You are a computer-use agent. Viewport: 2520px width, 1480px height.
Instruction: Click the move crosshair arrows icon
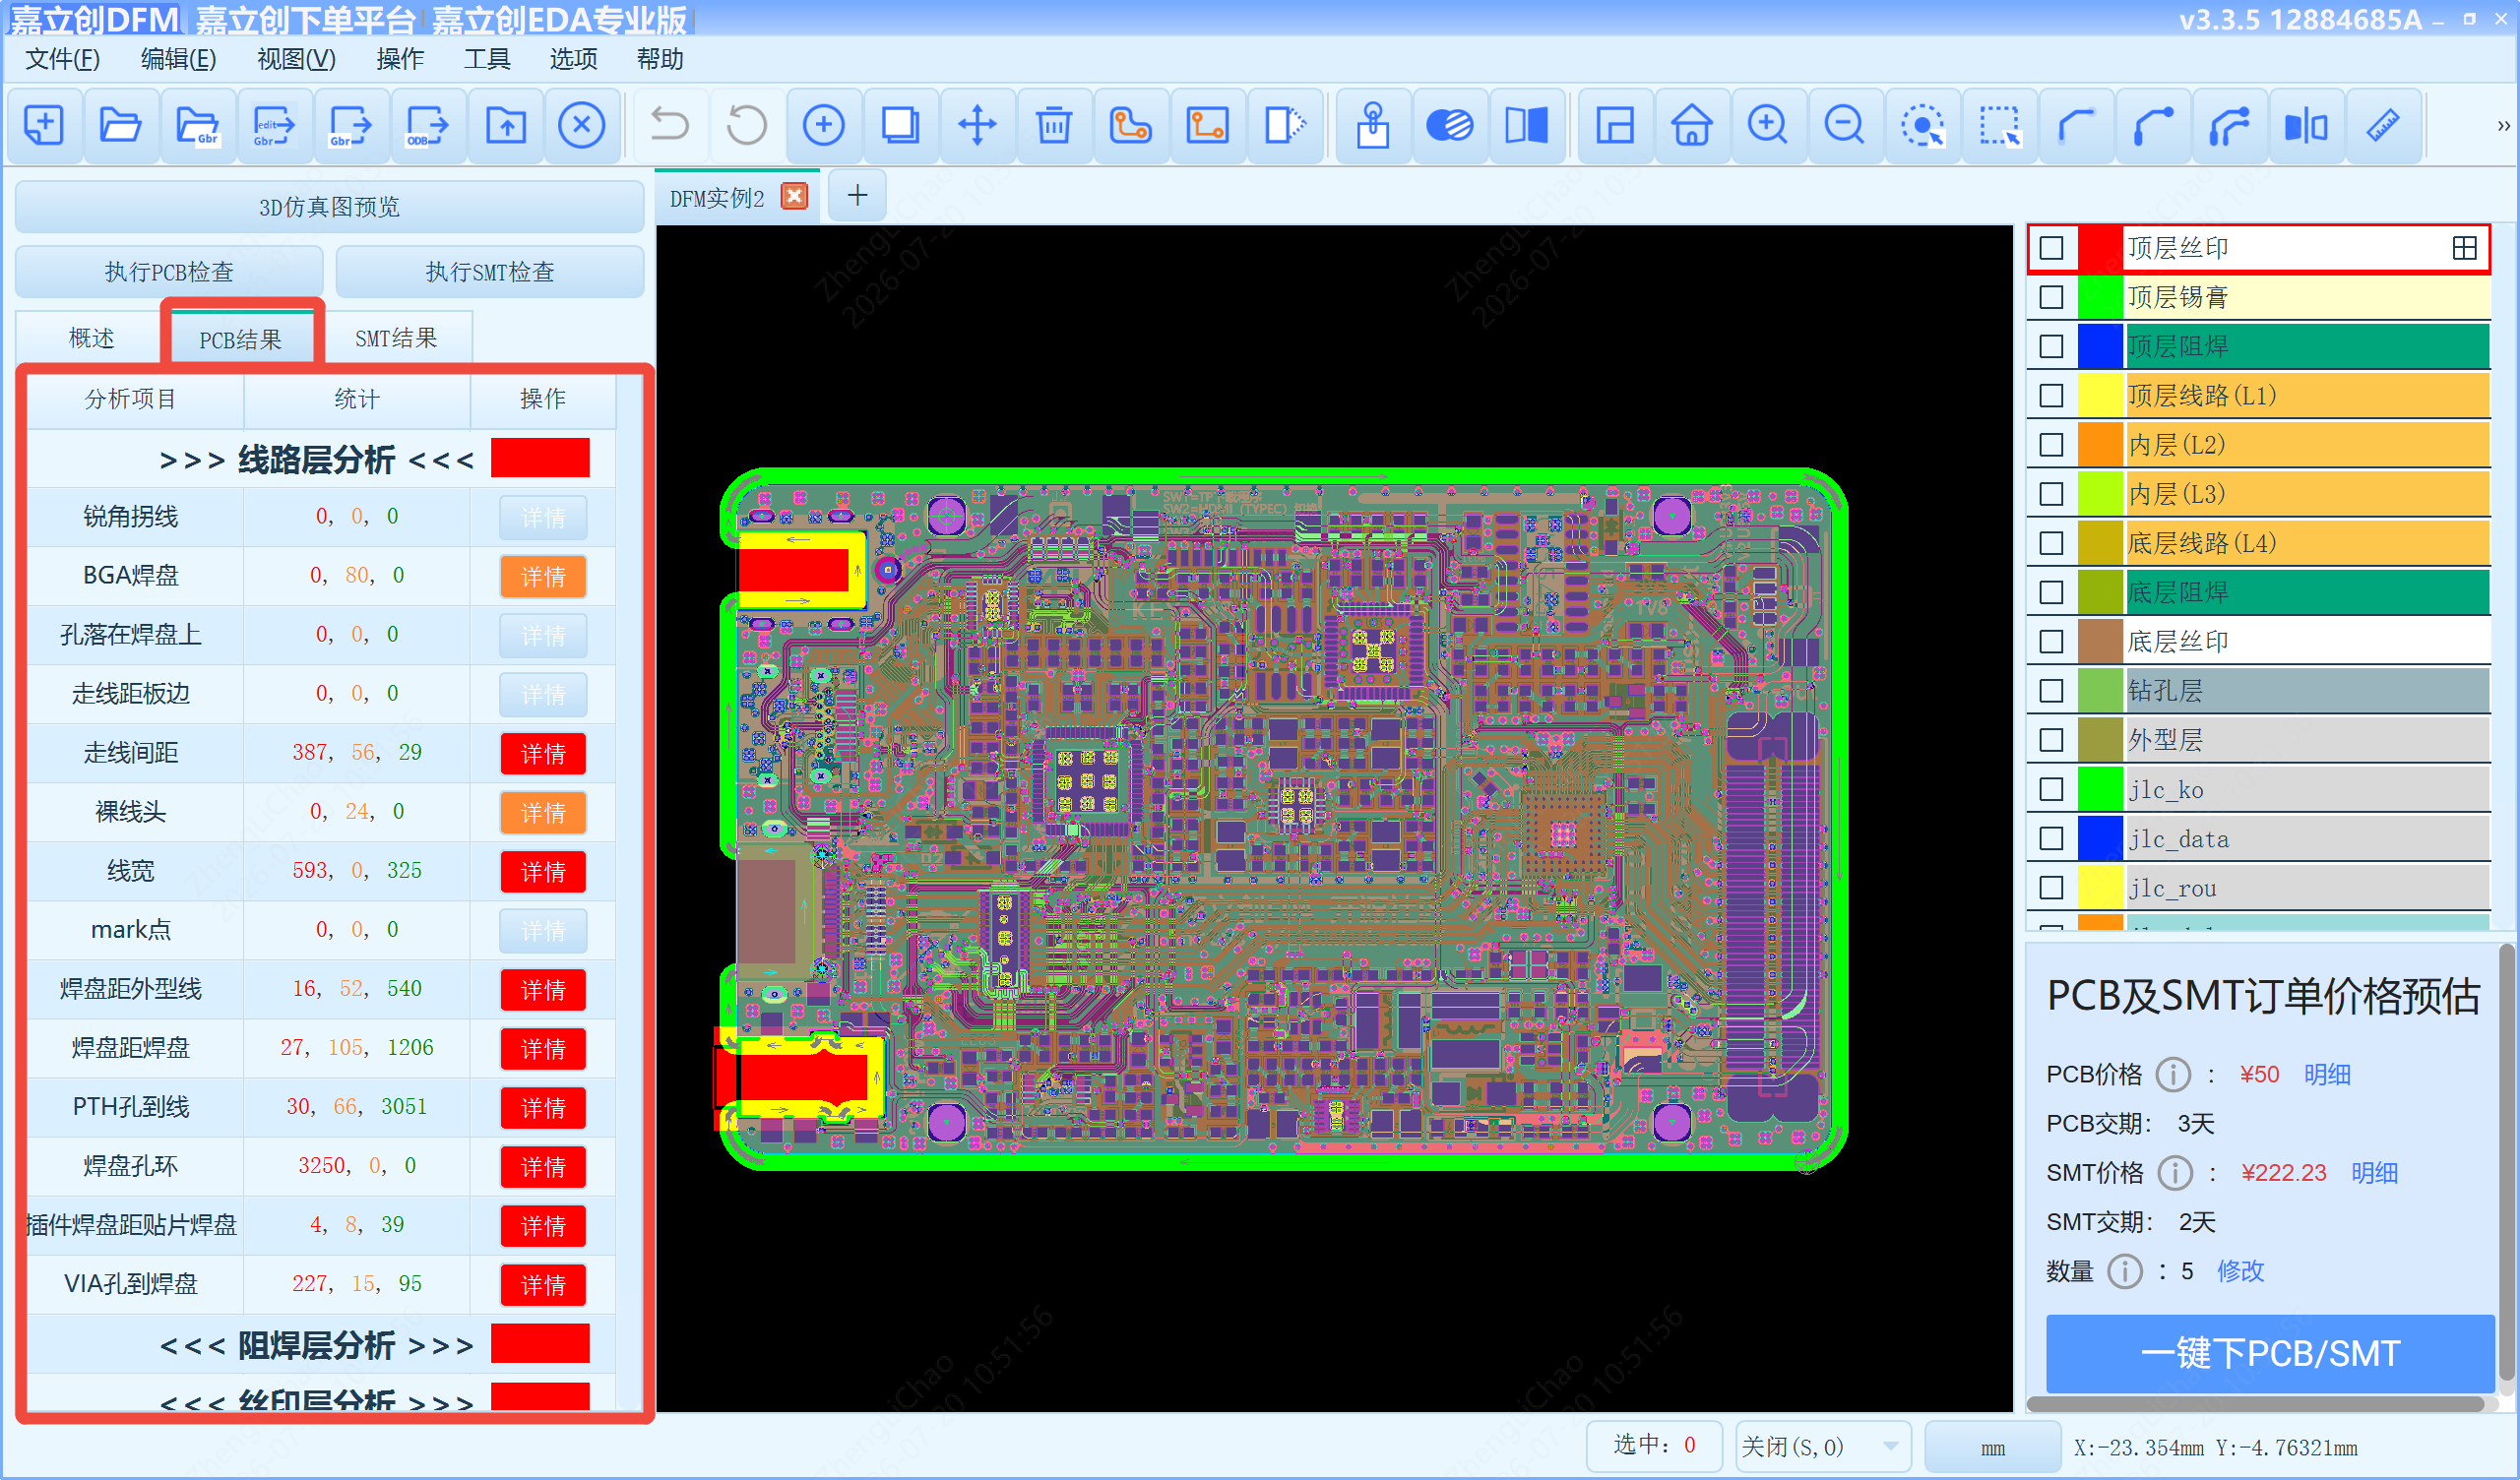977,126
